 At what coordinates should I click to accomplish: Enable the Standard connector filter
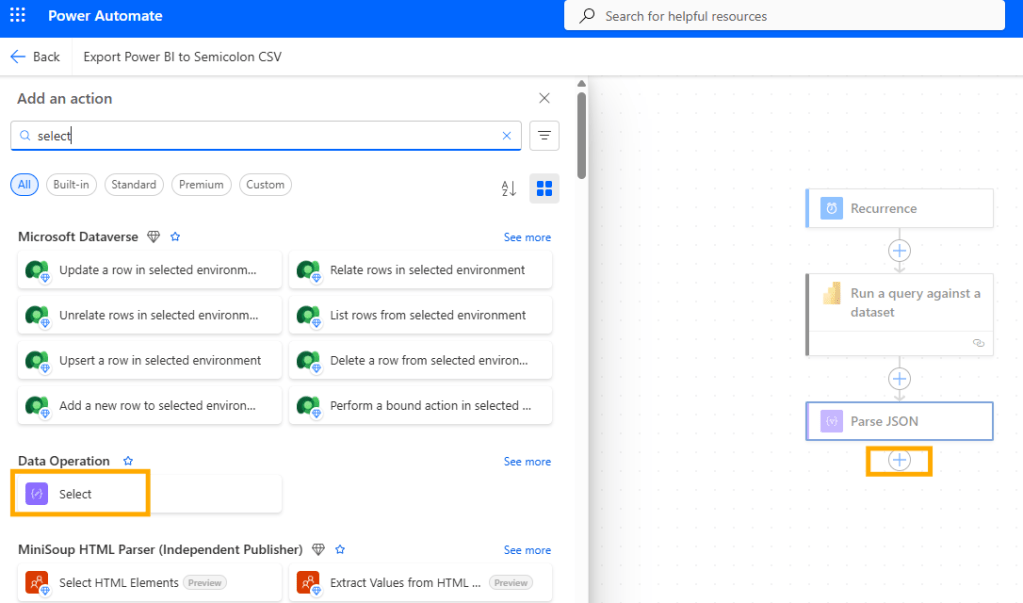point(134,185)
